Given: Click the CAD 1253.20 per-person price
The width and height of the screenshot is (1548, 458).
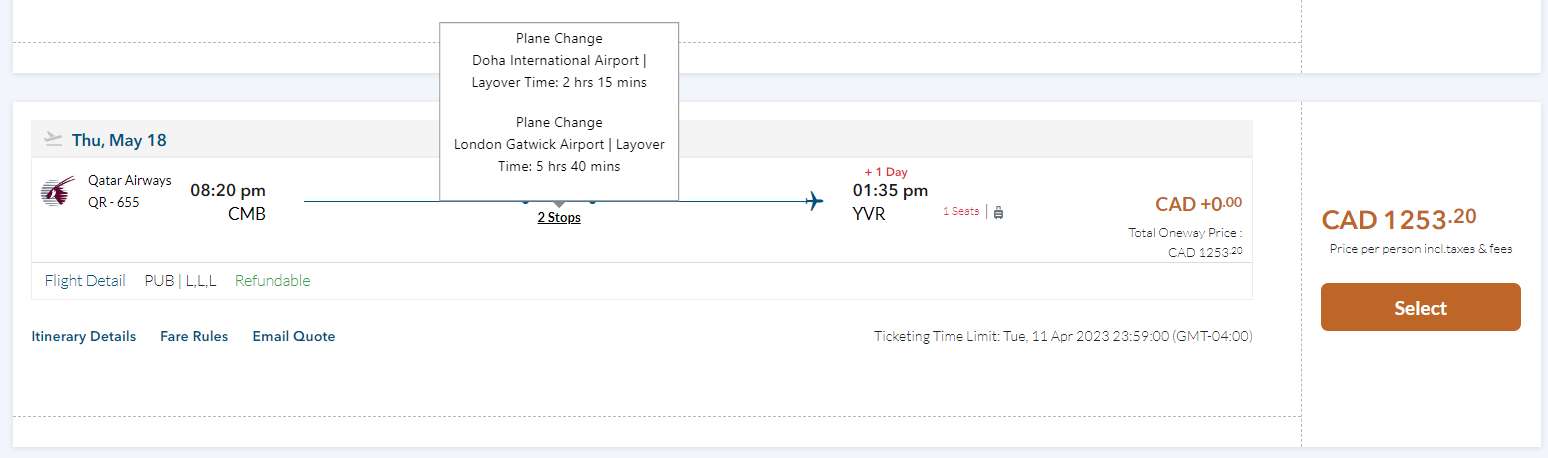Looking at the screenshot, I should 1398,219.
